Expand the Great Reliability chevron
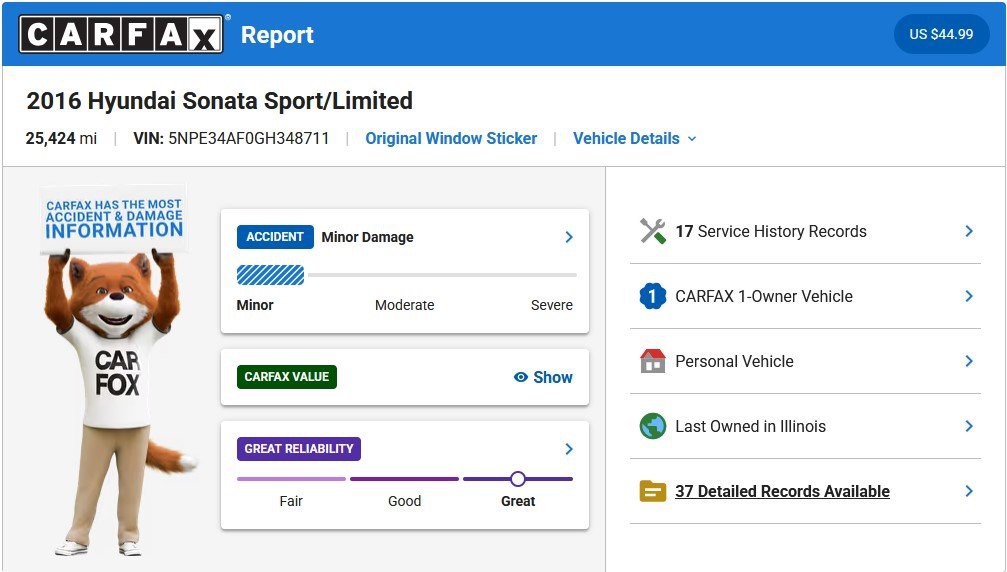1007x572 pixels. pos(569,449)
